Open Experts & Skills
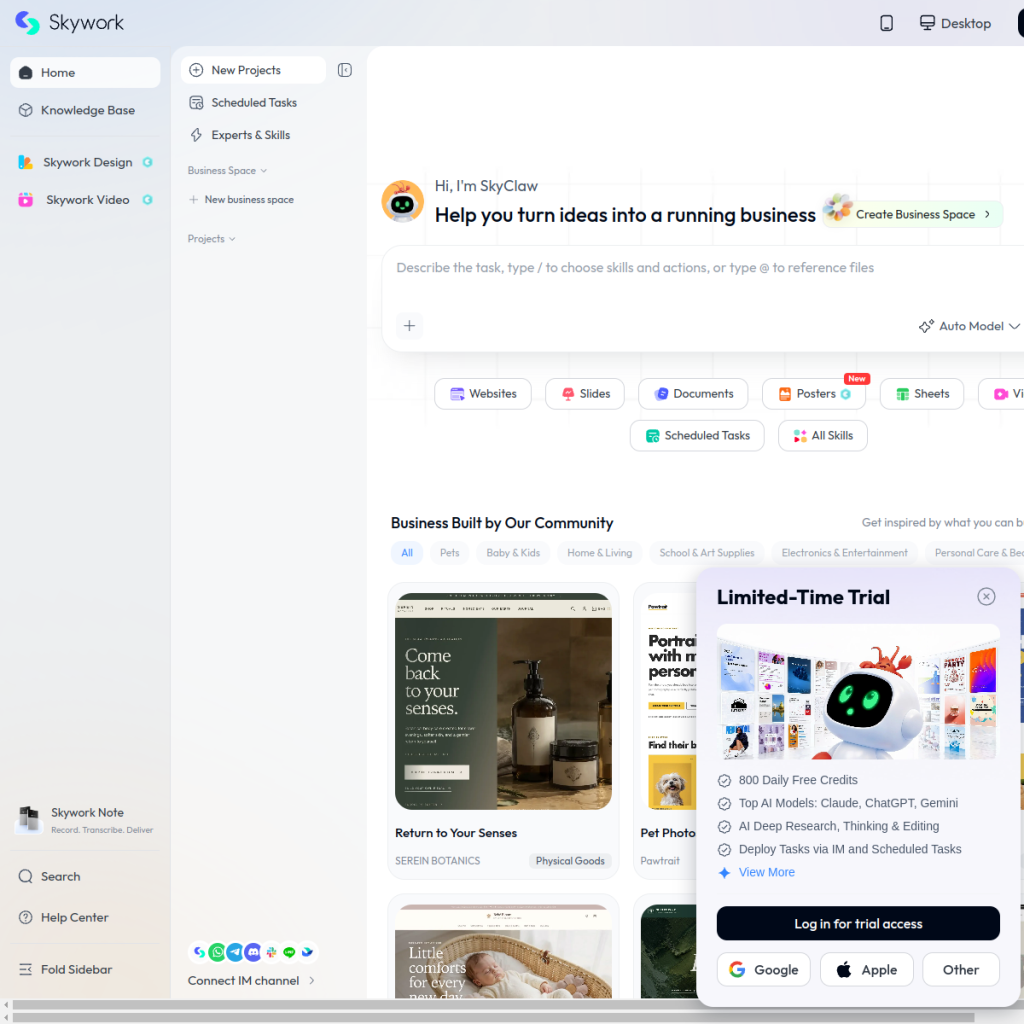 pyautogui.click(x=253, y=135)
